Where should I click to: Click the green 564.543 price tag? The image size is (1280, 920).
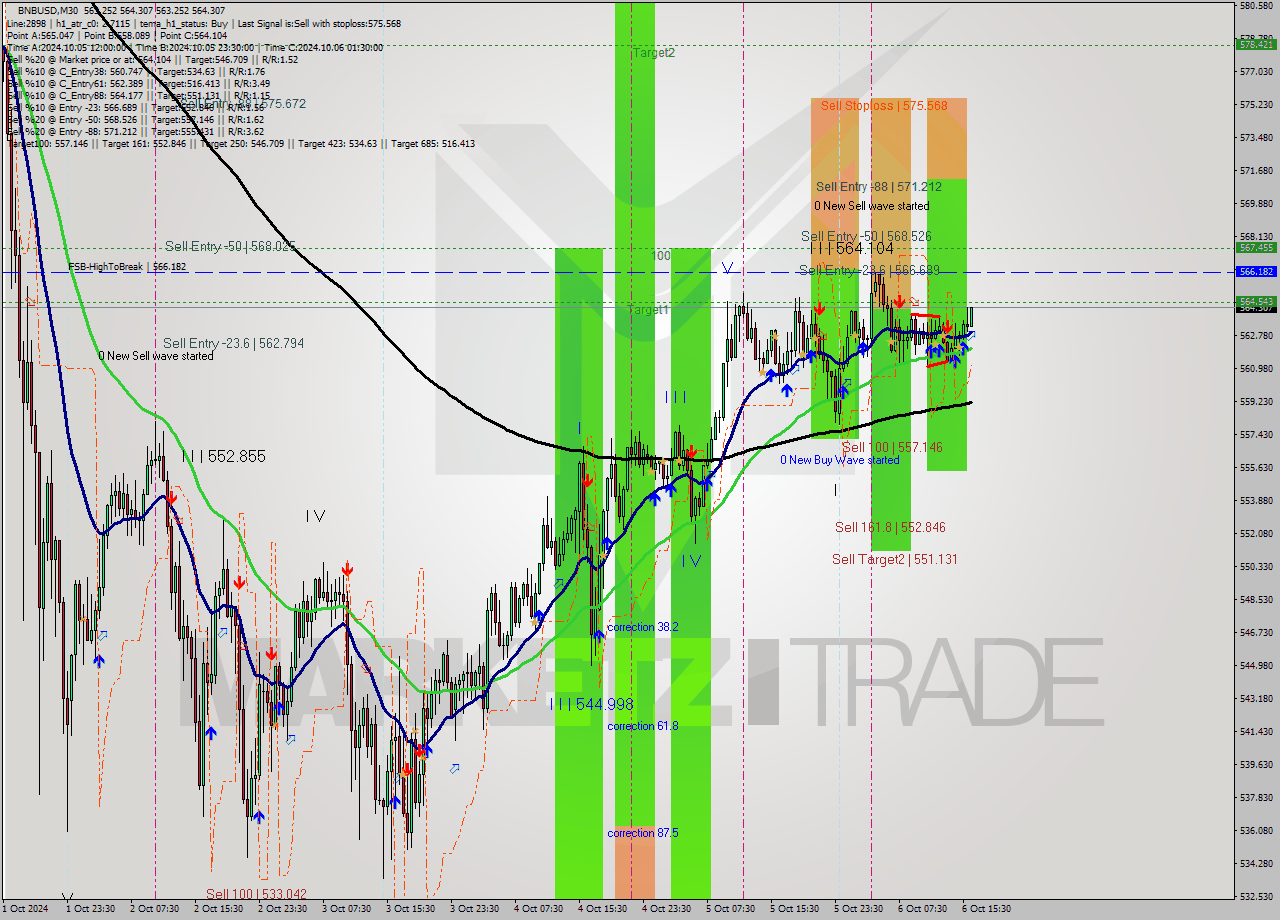tap(1256, 300)
